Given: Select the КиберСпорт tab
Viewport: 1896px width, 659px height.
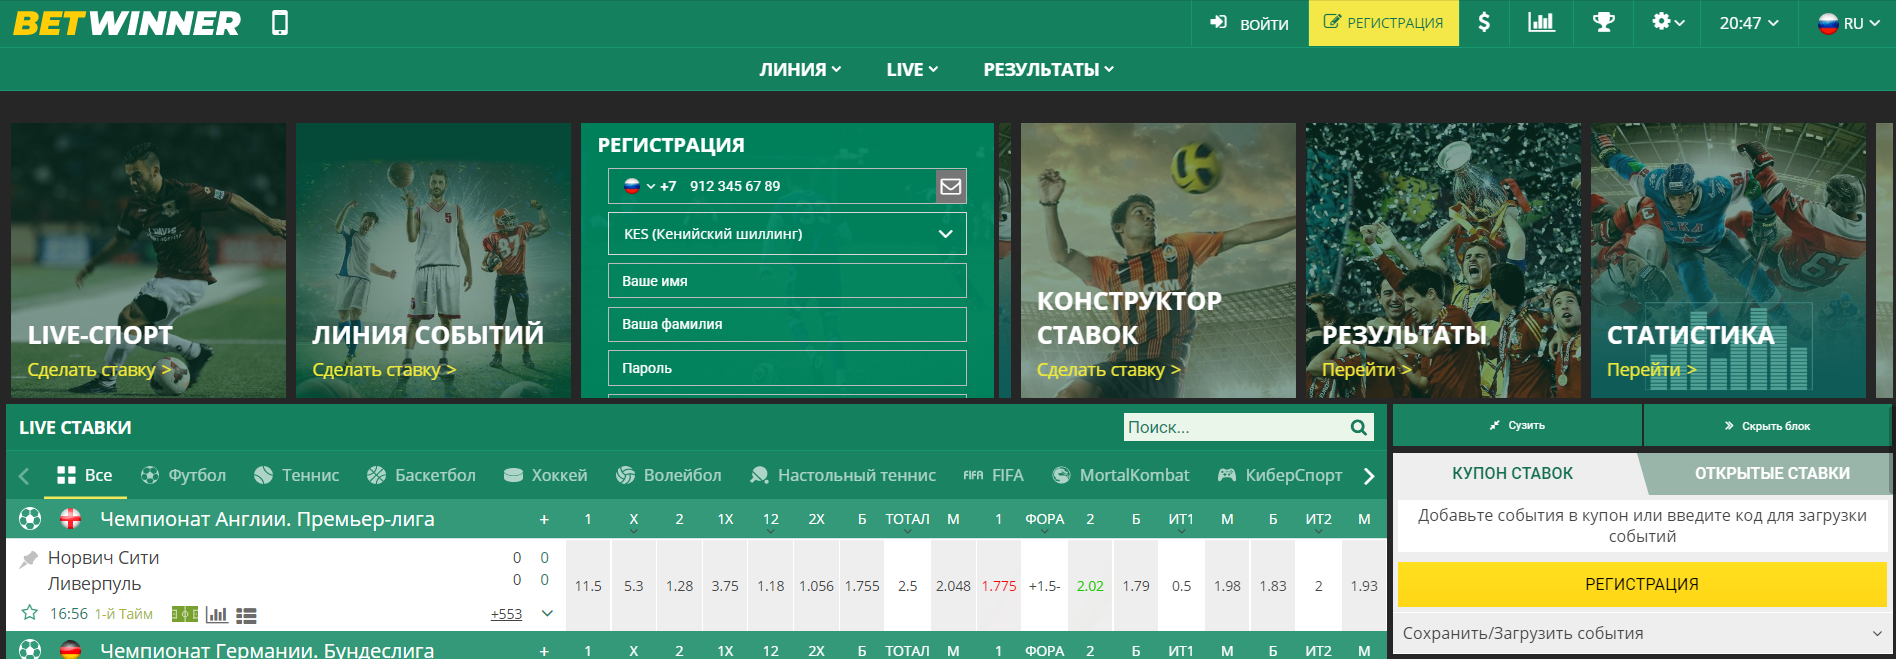Looking at the screenshot, I should coord(1280,475).
